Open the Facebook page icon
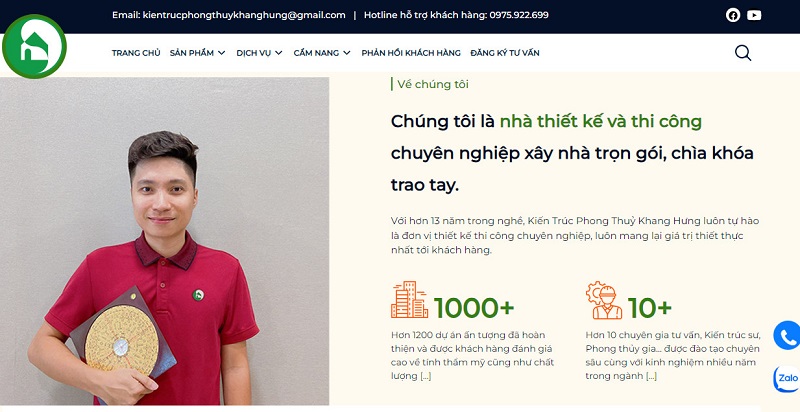 tap(733, 15)
